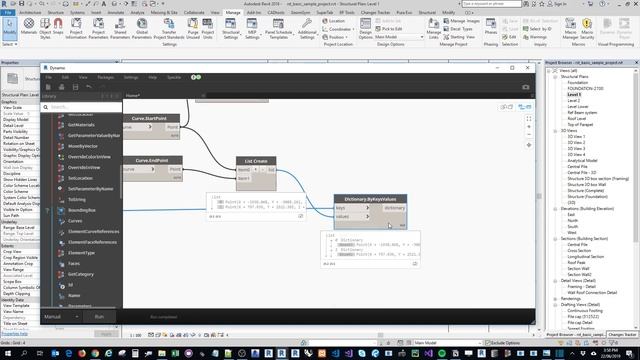Open Shared Parameters tool

point(120,29)
